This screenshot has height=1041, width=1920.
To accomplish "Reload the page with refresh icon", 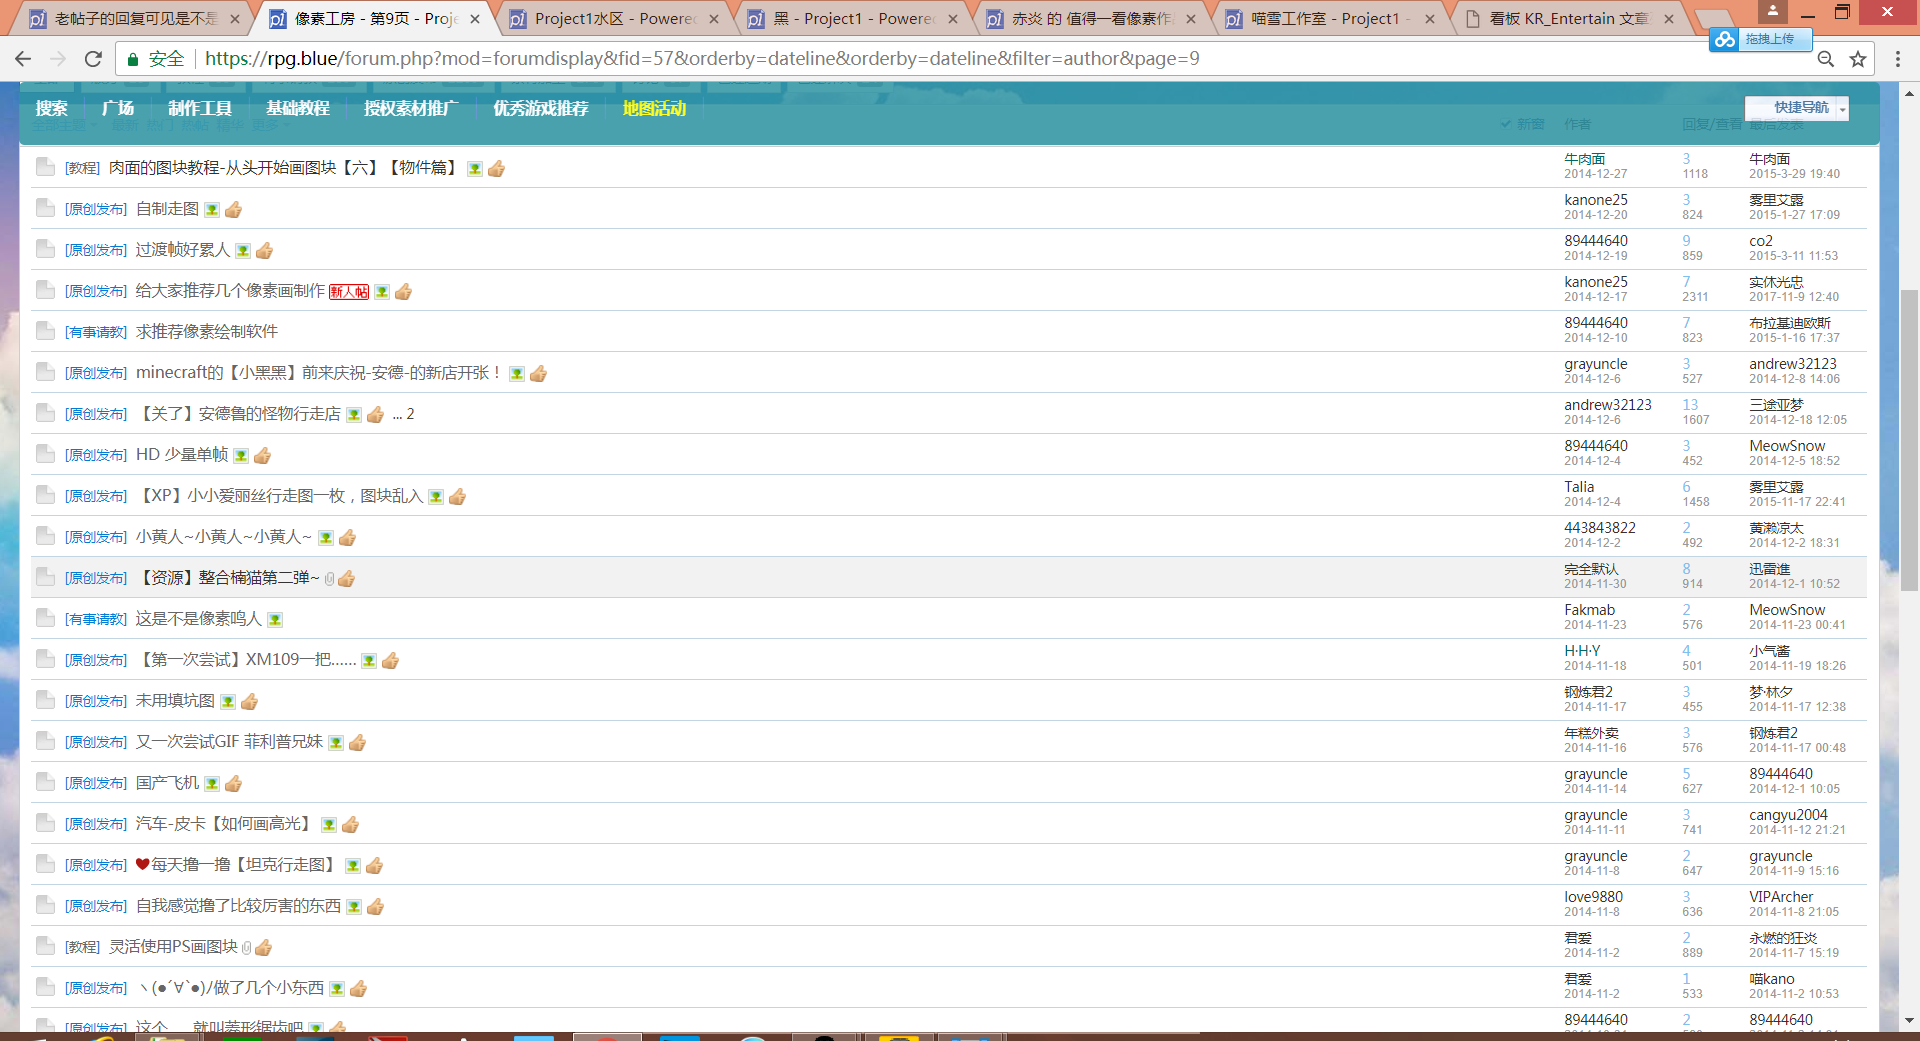I will point(93,59).
